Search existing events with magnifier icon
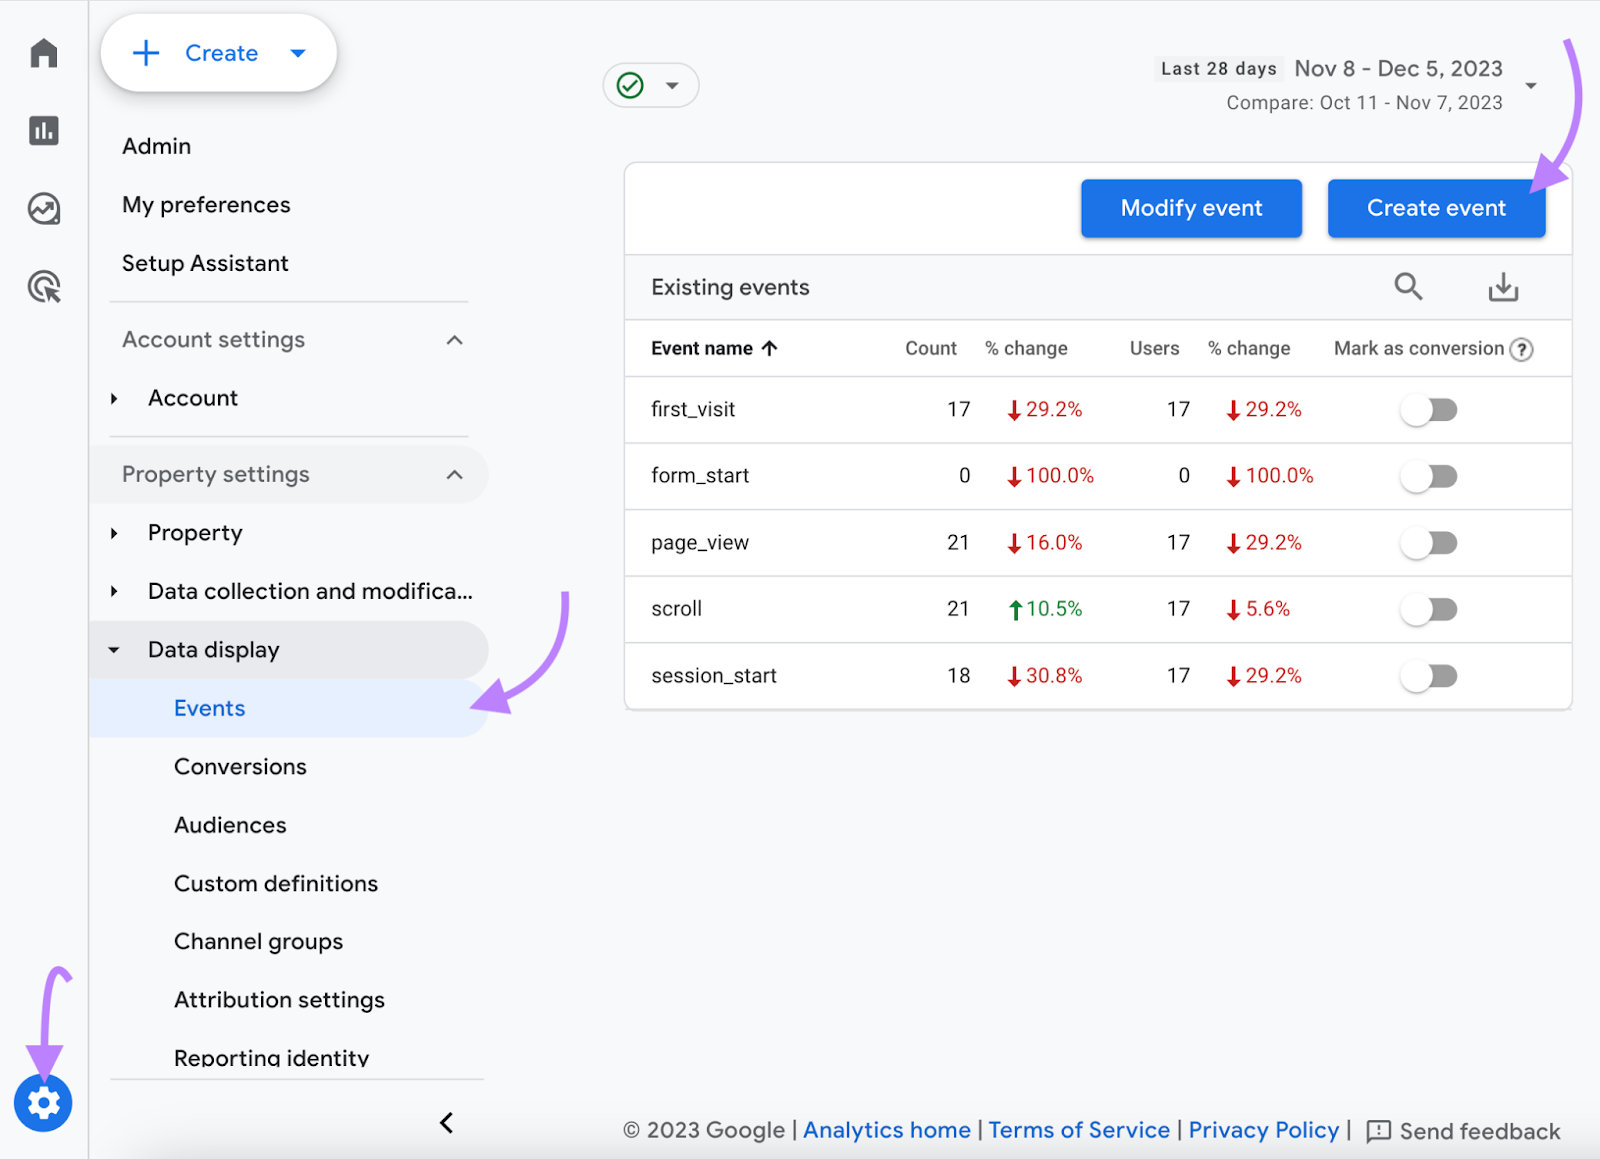Viewport: 1600px width, 1159px height. click(x=1408, y=287)
